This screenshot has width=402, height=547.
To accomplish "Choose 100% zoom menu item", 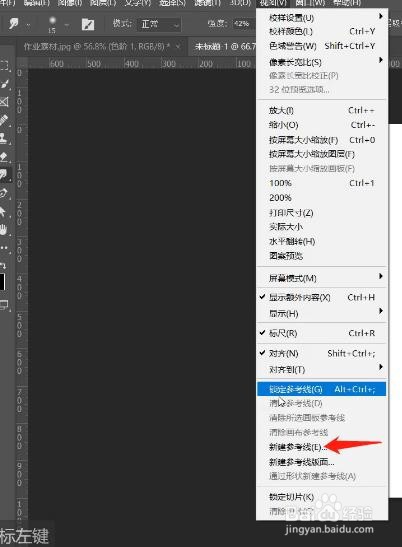I will [321, 183].
